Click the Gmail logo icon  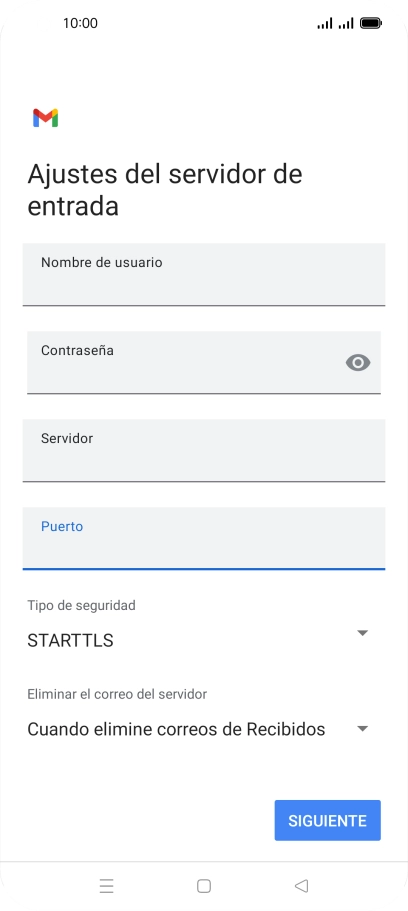pyautogui.click(x=45, y=118)
